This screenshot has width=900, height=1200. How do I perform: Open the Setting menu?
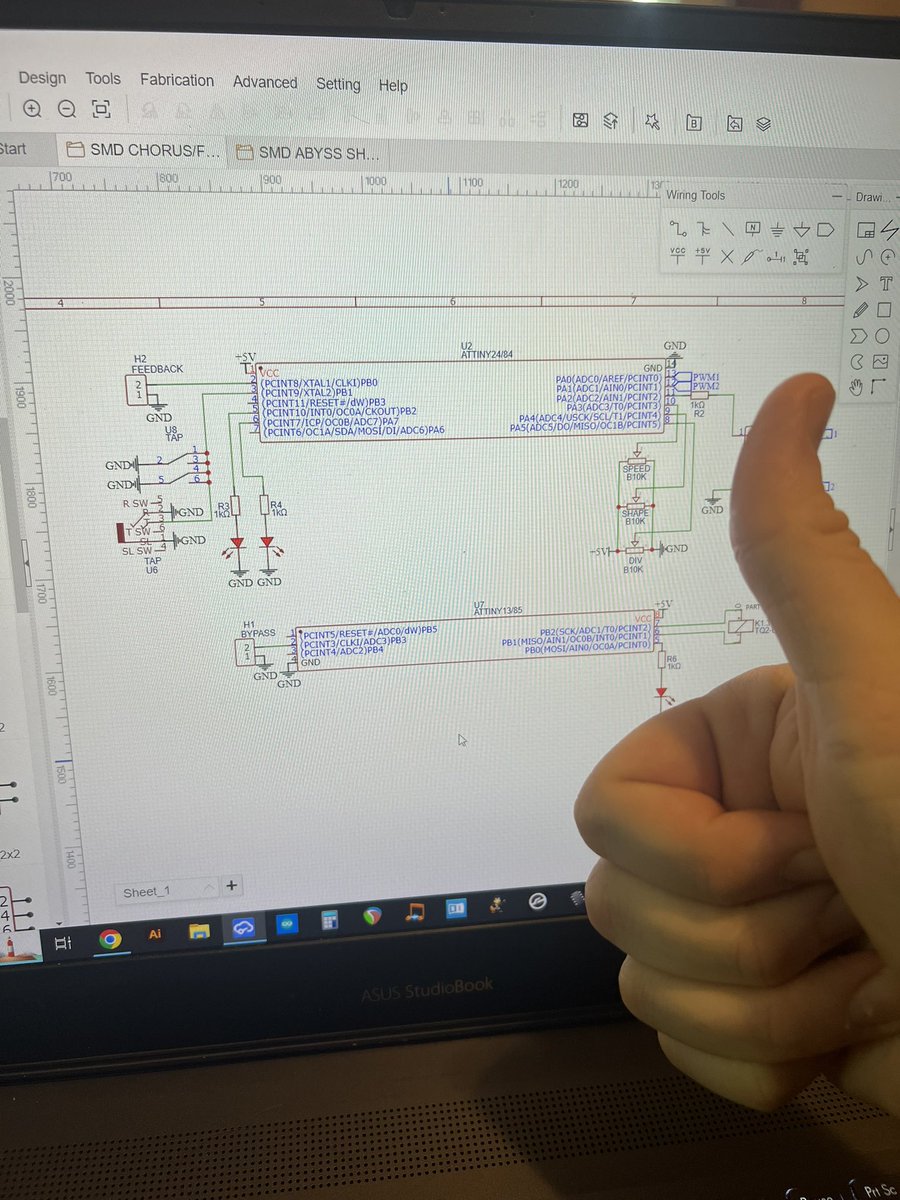point(338,84)
